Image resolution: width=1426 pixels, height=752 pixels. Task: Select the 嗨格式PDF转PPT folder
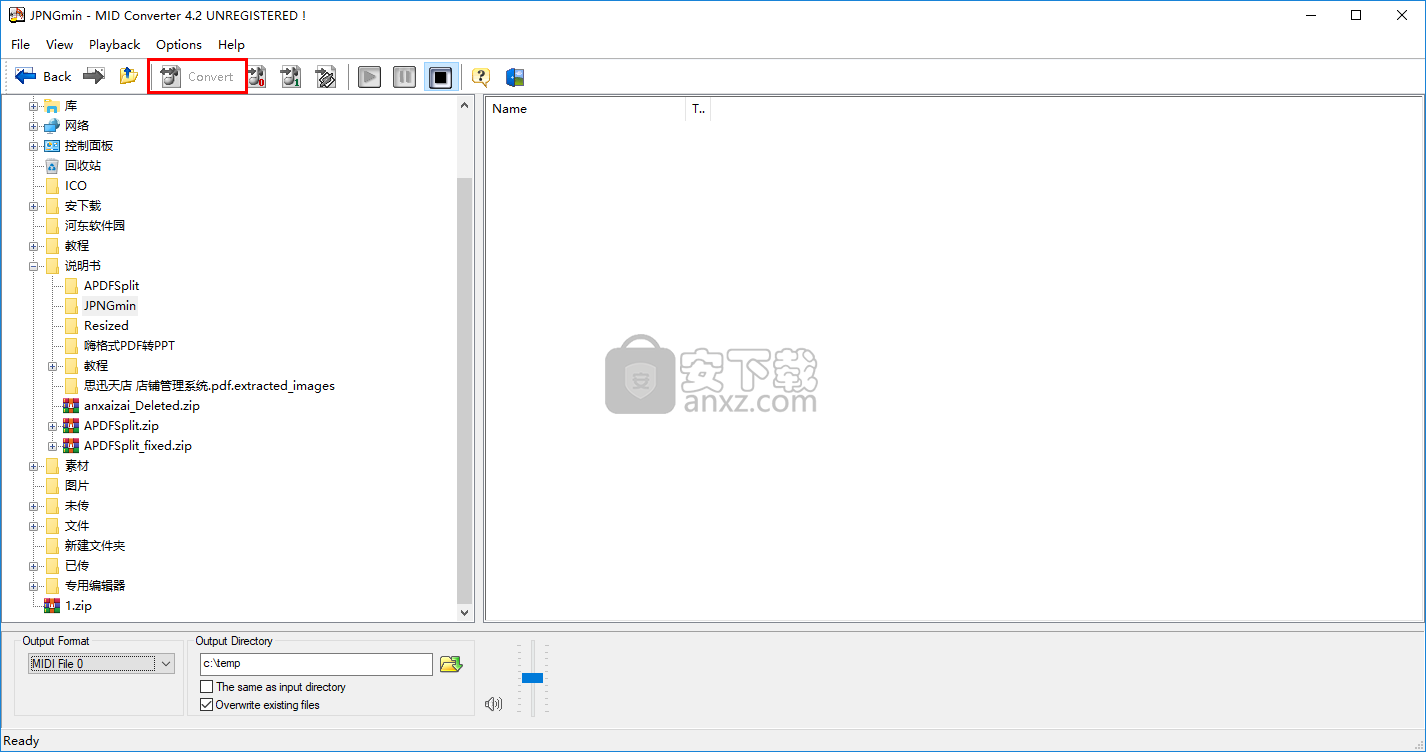tap(129, 346)
